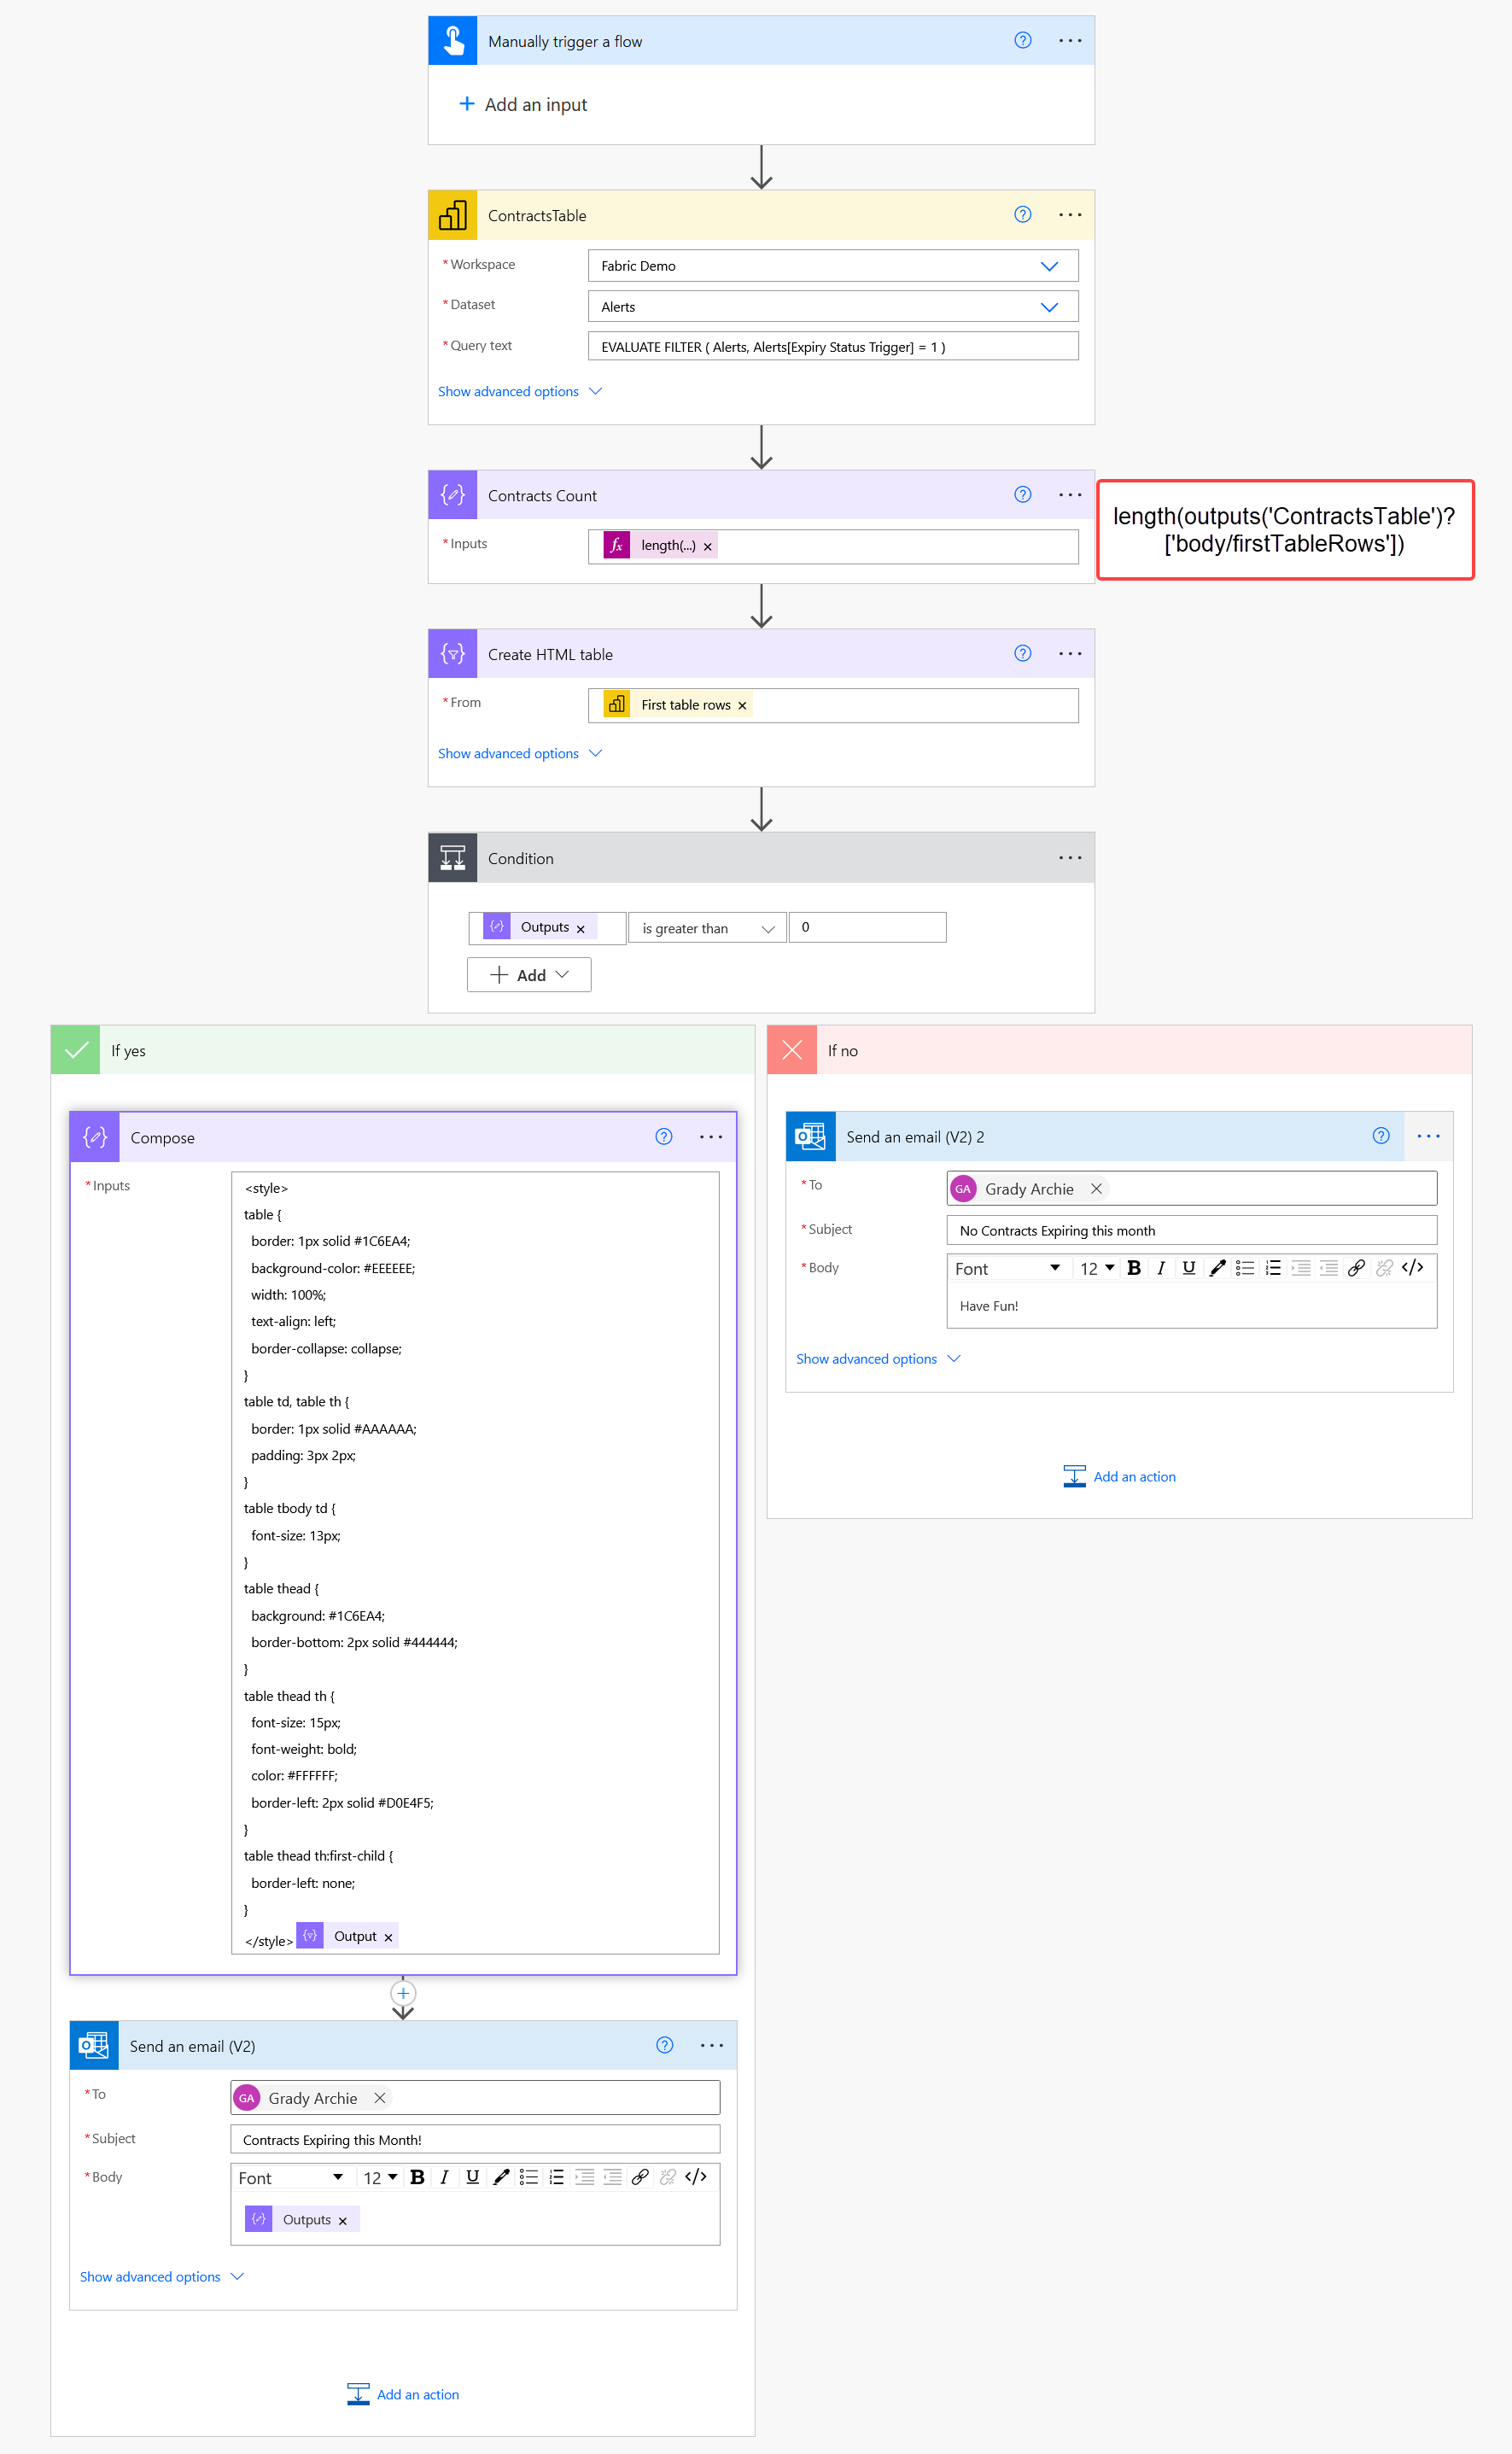Toggle Underline in Send an email (V2) body
Image resolution: width=1512 pixels, height=2454 pixels.
[x=473, y=2178]
